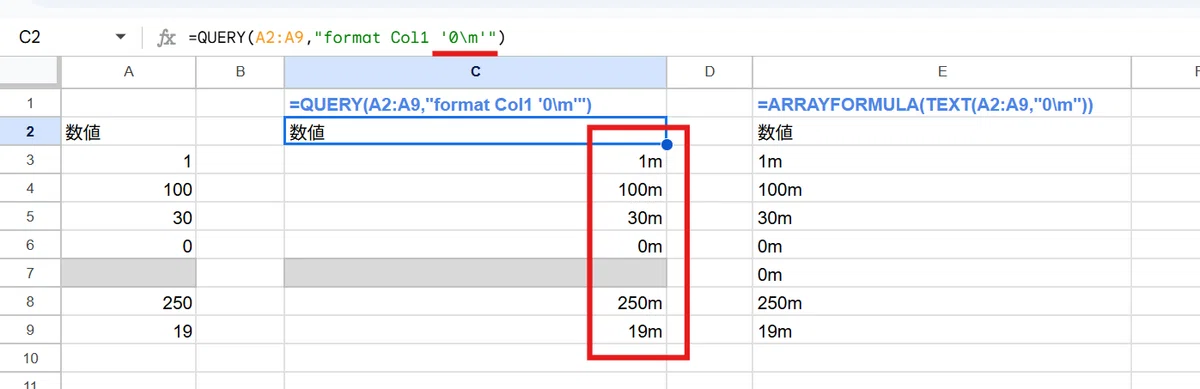Screen dimensions: 1200x389
Task: Click cell A6 containing 0
Action: 129,245
